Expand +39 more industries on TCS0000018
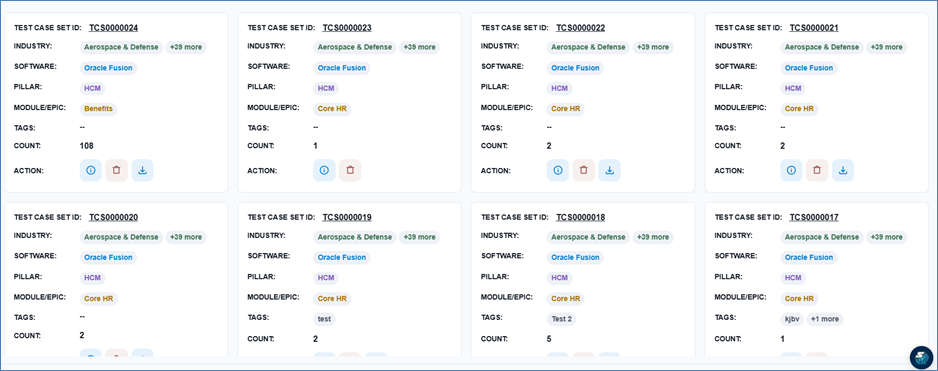 click(x=653, y=237)
